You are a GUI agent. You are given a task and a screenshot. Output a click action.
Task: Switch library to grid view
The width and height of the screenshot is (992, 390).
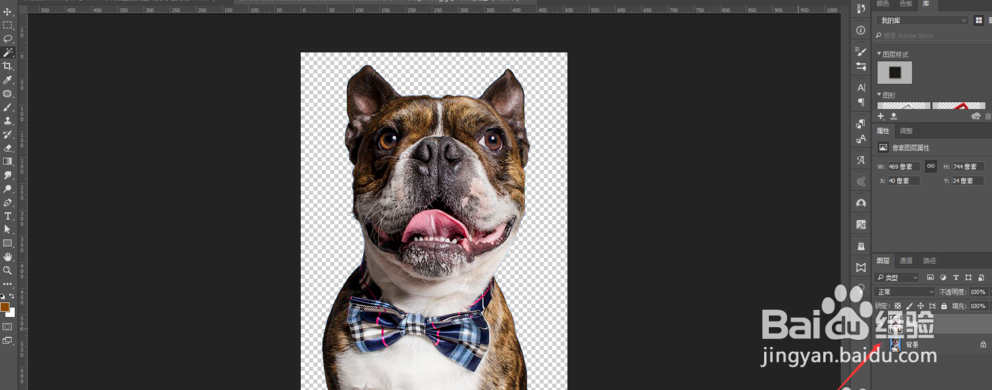point(978,20)
